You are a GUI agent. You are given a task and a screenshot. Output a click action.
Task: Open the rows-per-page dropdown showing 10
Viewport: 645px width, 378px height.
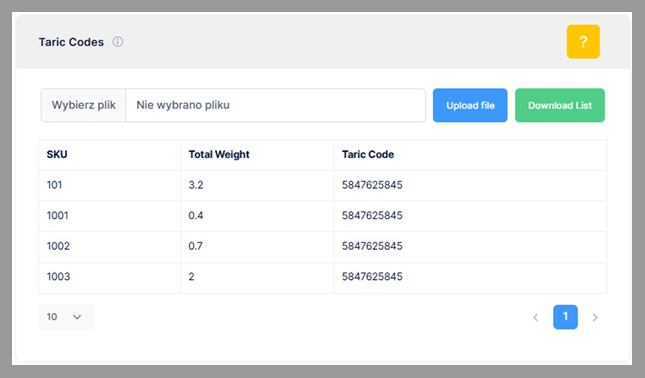66,317
